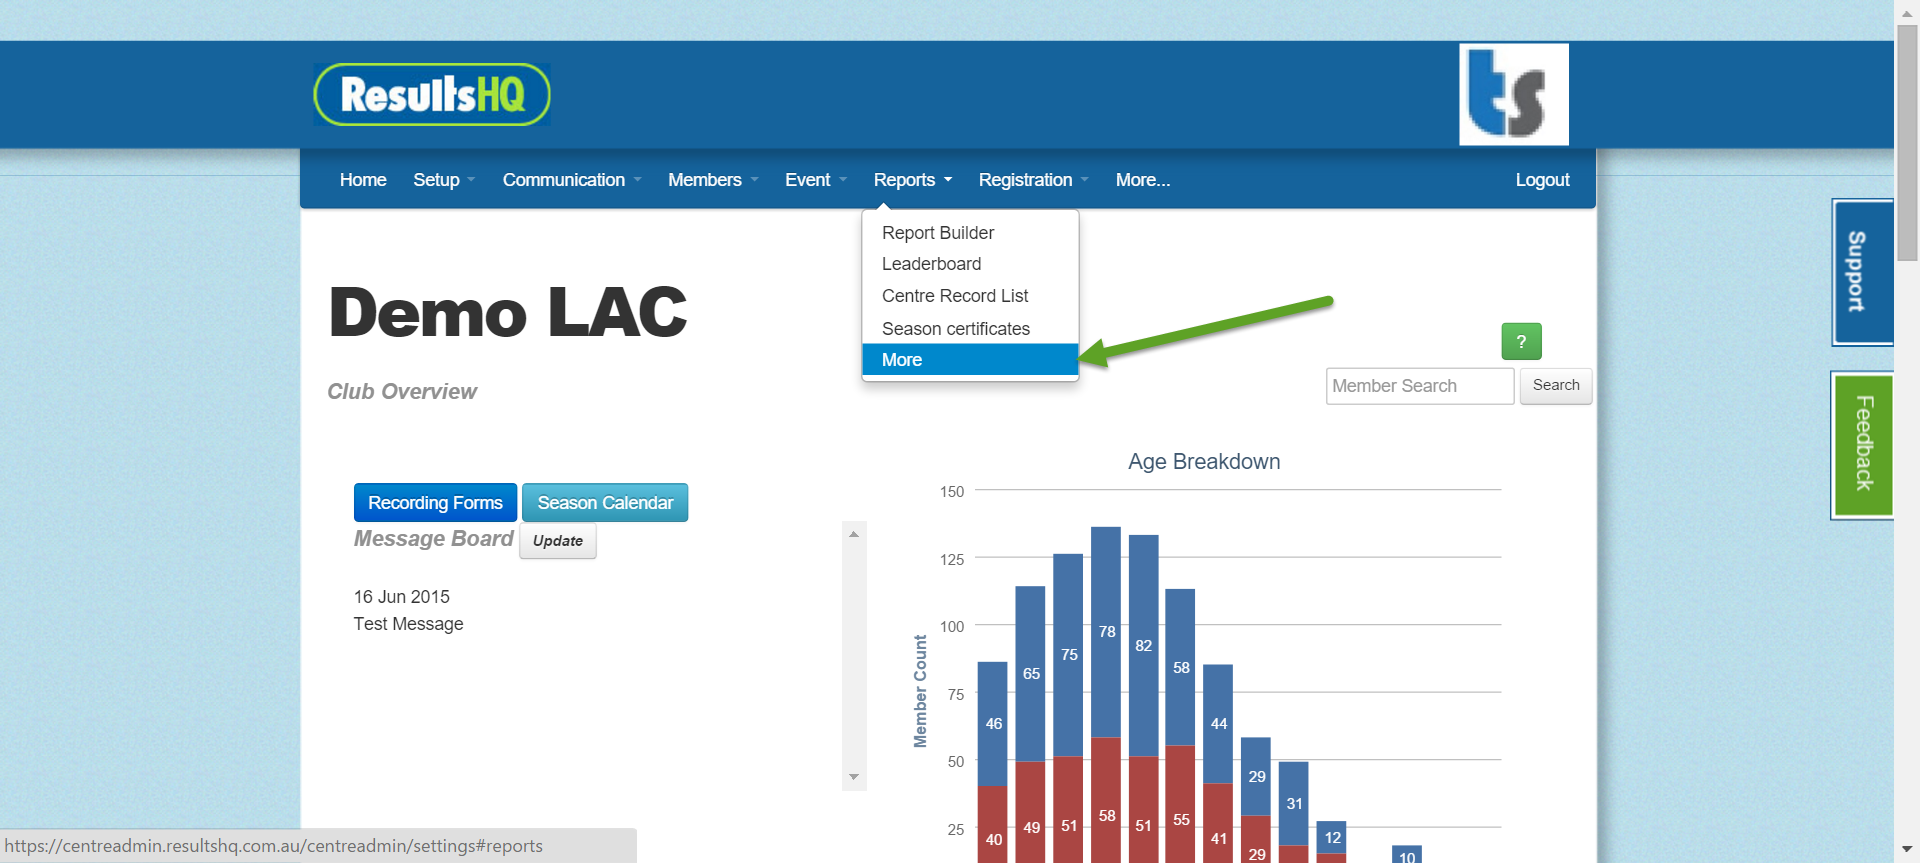Select More in the Reports dropdown
Screen dimensions: 1920x863
pyautogui.click(x=970, y=360)
